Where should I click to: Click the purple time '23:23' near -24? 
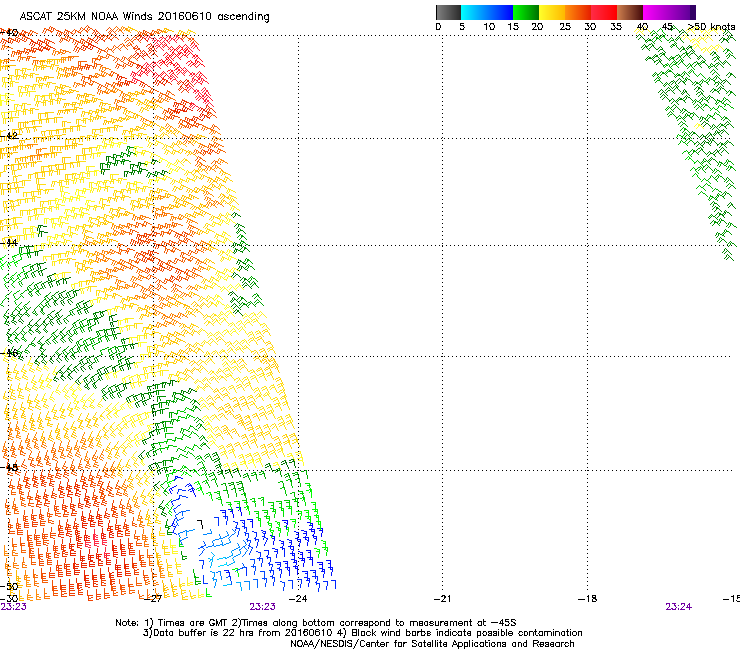[262, 607]
